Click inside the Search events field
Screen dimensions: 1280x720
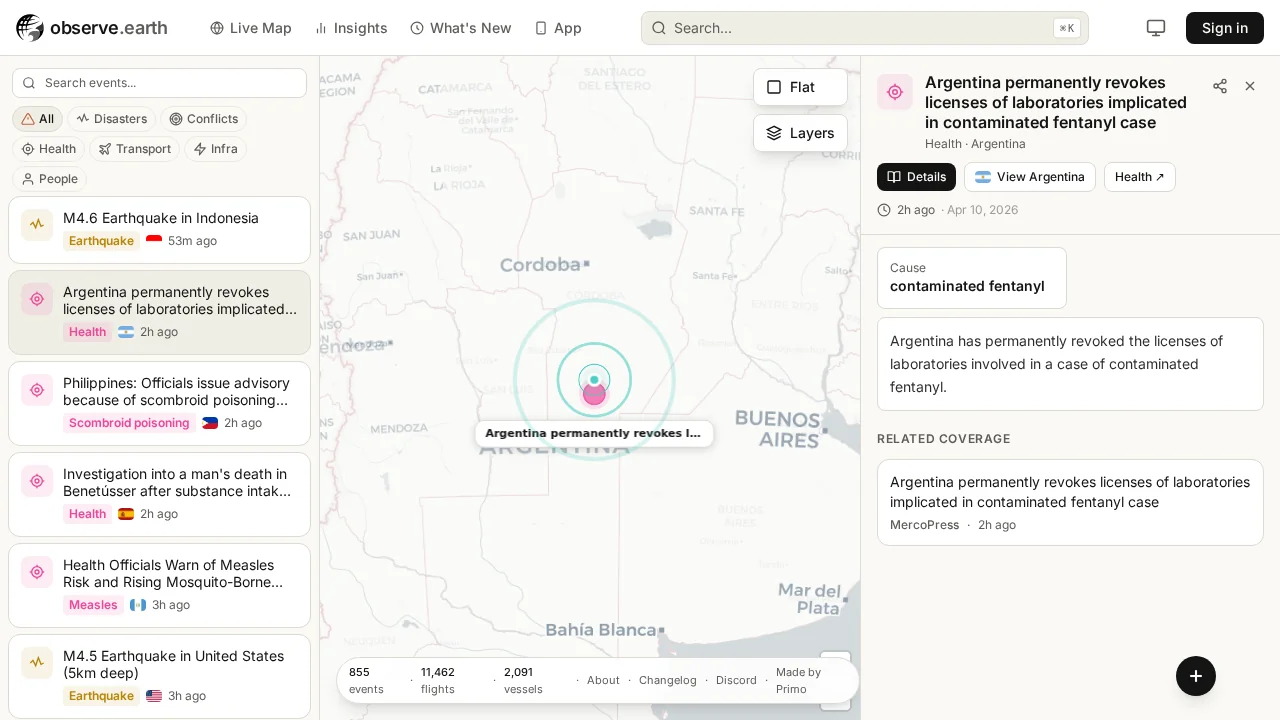click(159, 83)
